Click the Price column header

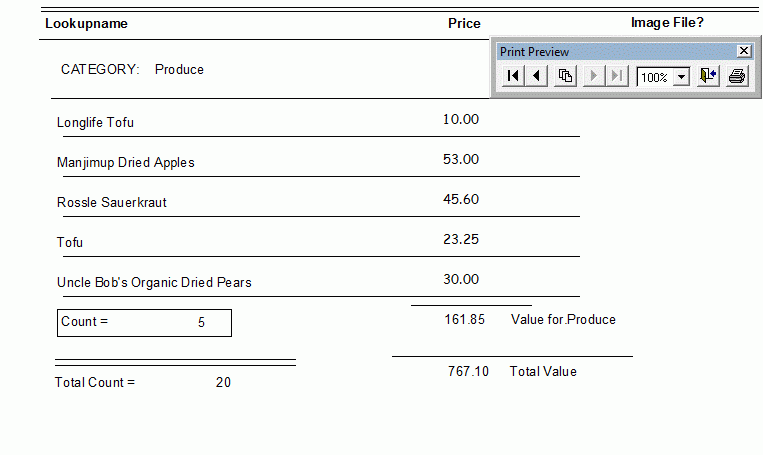(464, 23)
